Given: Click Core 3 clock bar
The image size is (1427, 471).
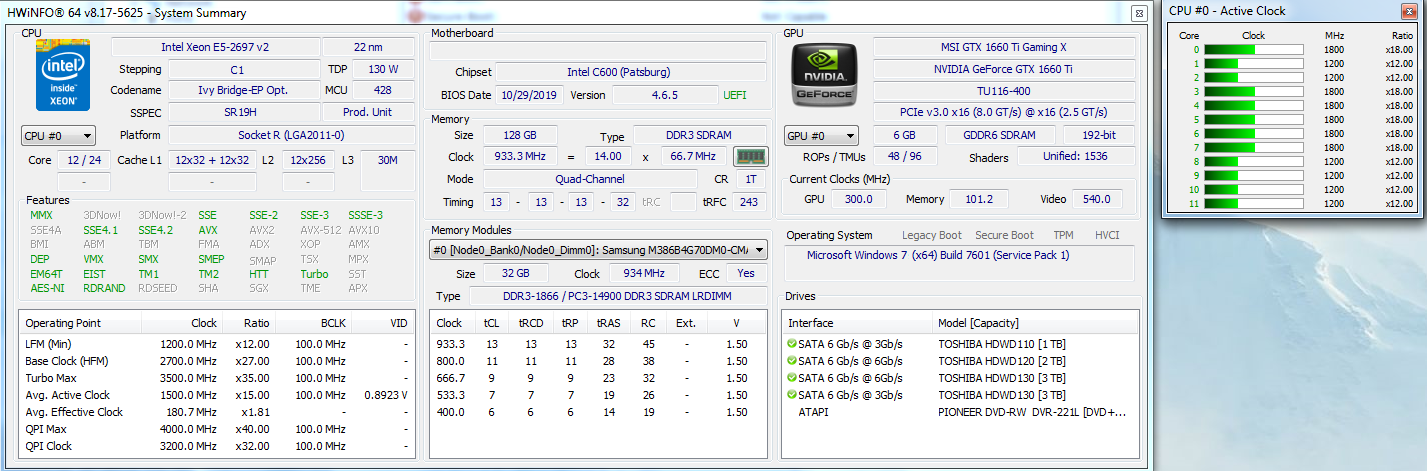Looking at the screenshot, I should coord(1252,92).
